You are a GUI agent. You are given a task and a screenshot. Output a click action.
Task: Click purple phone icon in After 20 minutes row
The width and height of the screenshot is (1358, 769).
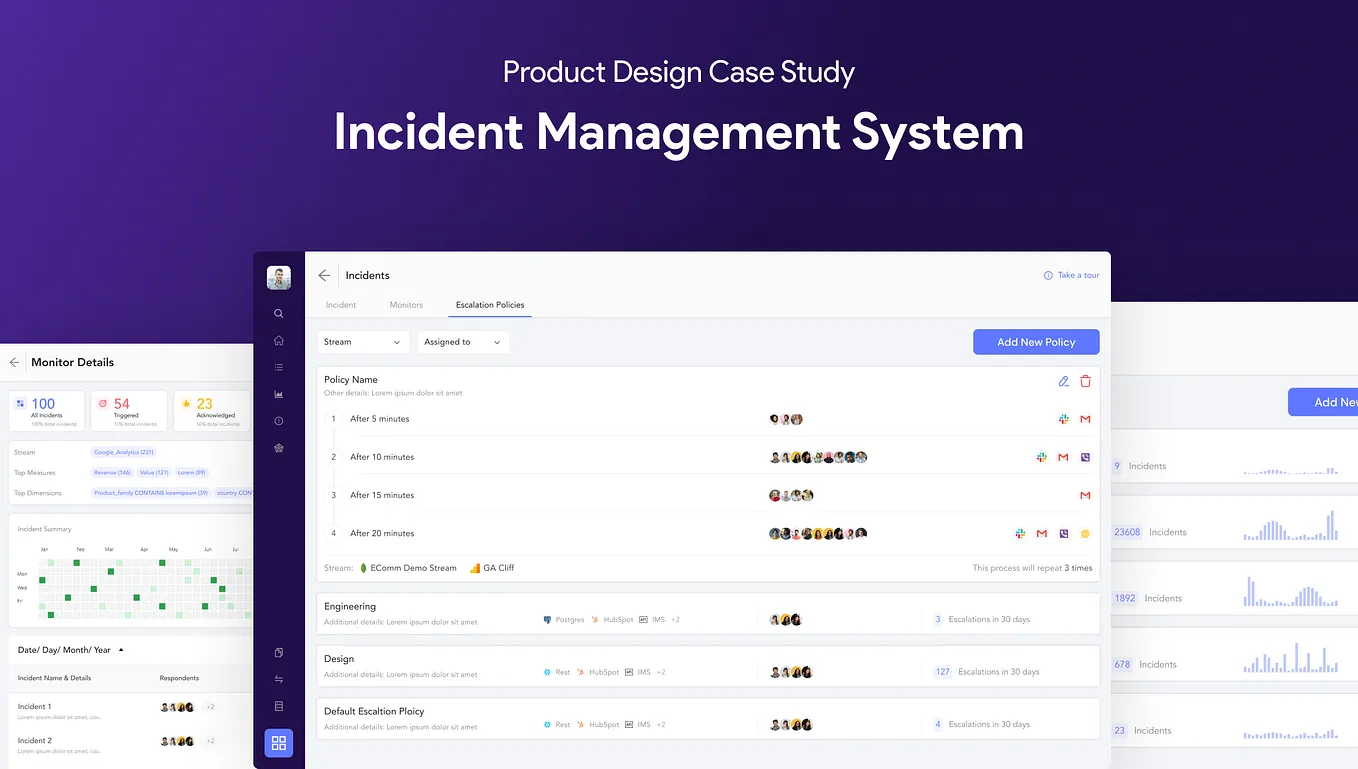click(1064, 534)
